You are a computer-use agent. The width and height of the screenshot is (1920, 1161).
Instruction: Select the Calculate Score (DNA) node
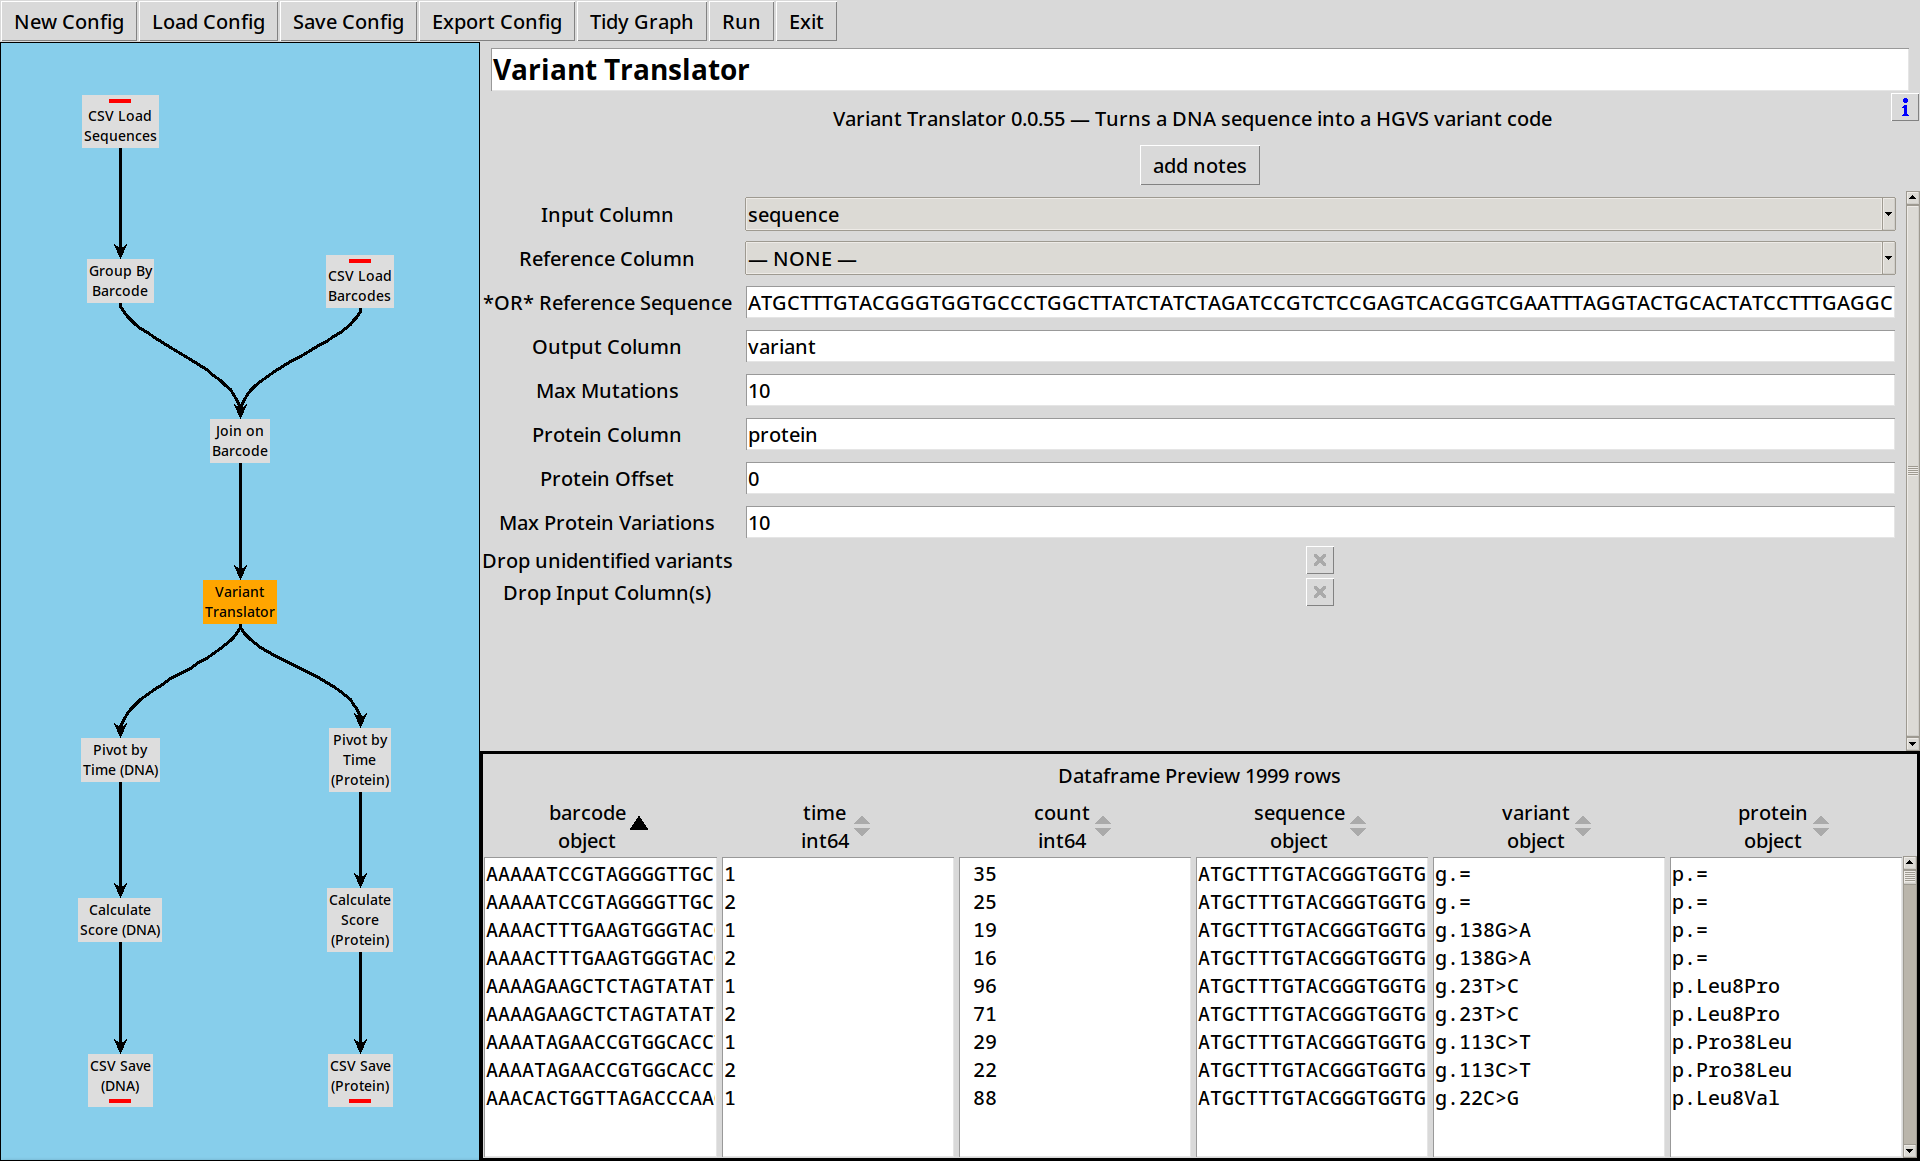point(120,920)
